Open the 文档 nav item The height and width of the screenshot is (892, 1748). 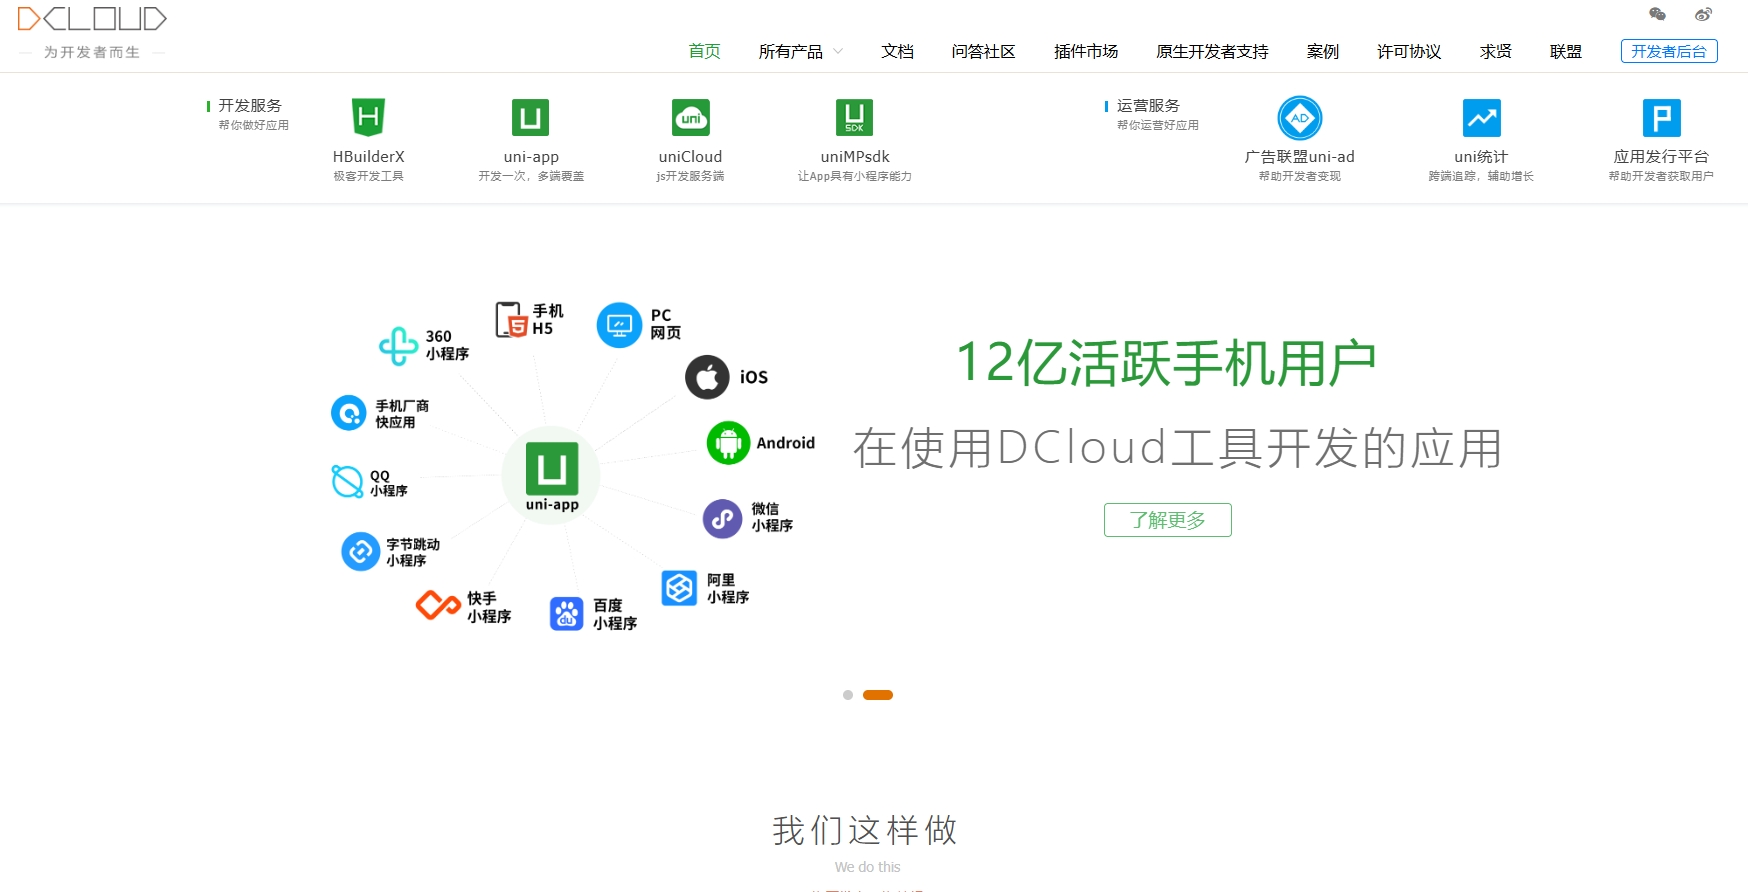897,51
